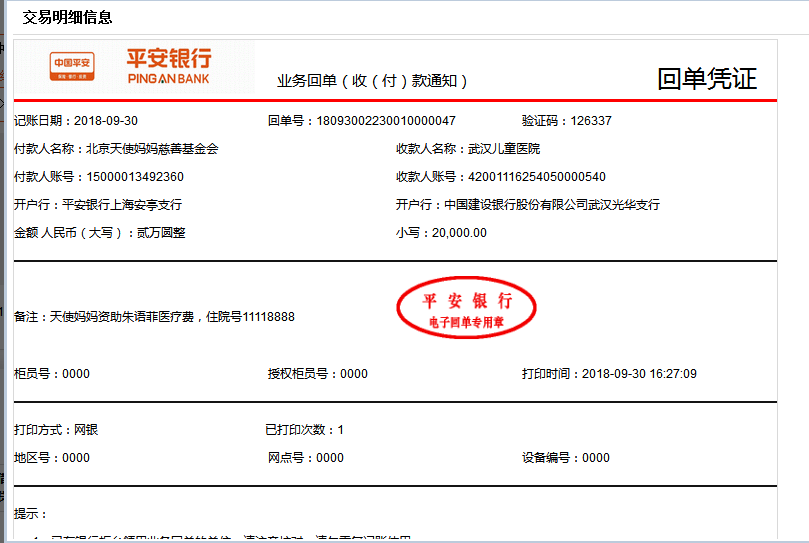This screenshot has width=809, height=543.
Task: Click the 中国平安 logo icon
Action: point(72,66)
